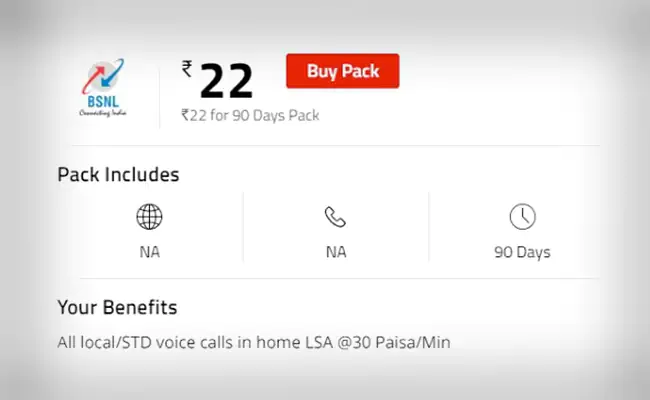650x400 pixels.
Task: Click the NA label under phone
Action: point(336,252)
